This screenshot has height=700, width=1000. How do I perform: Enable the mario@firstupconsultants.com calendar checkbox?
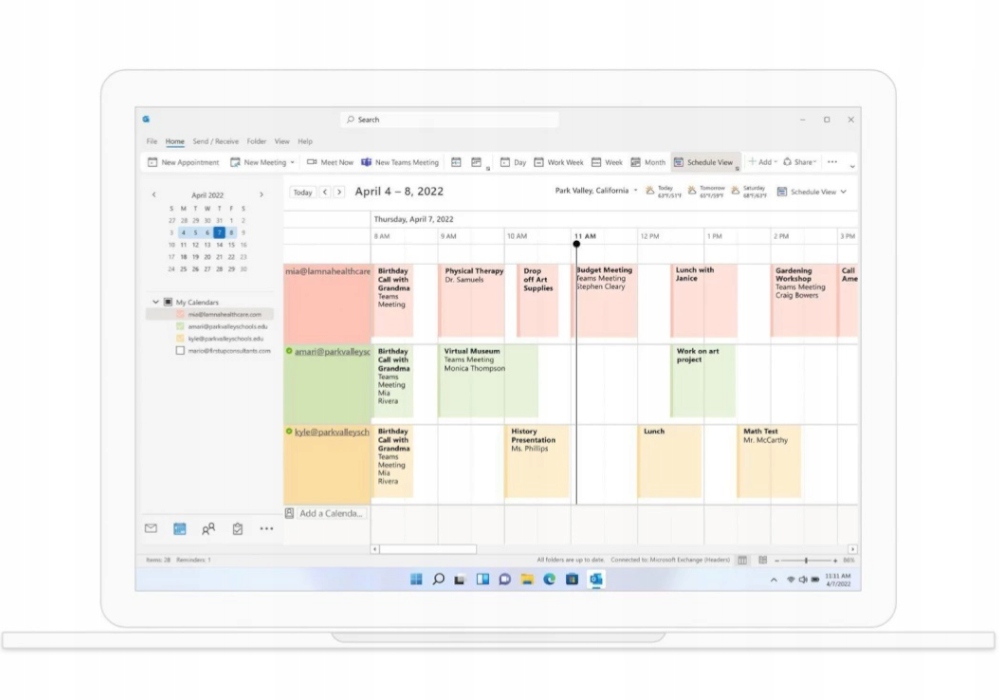click(180, 351)
